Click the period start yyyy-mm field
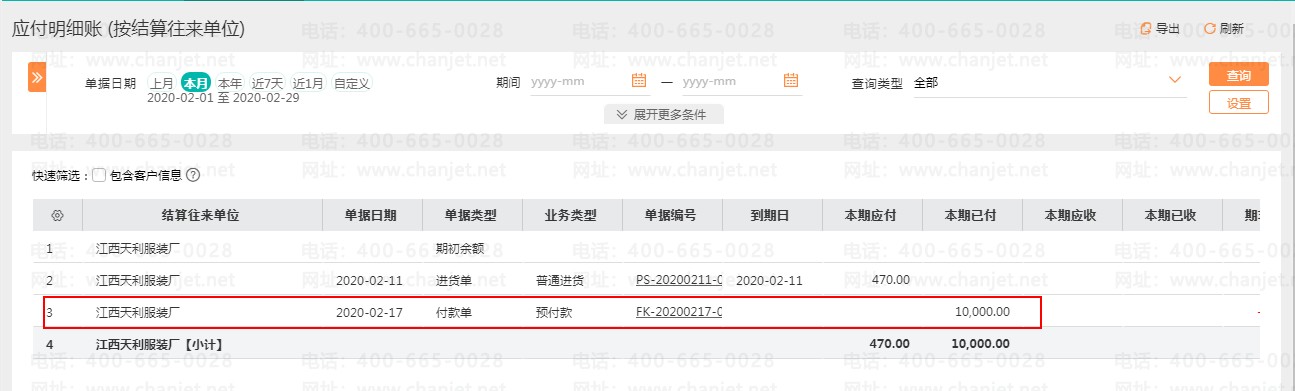Image resolution: width=1295 pixels, height=391 pixels. [578, 81]
